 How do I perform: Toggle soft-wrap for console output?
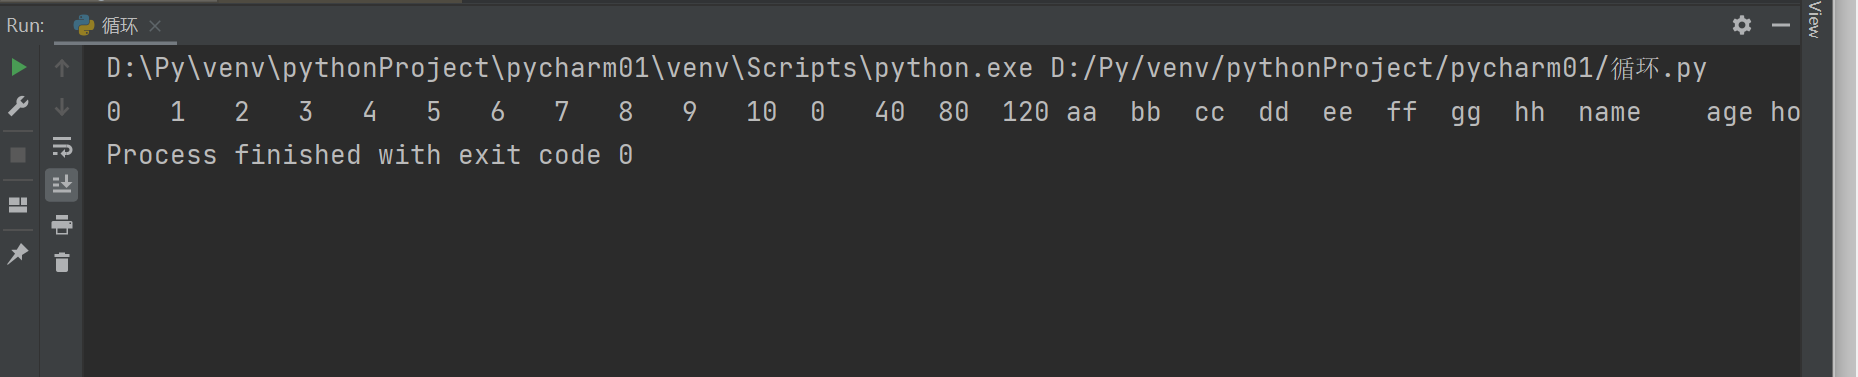point(62,147)
